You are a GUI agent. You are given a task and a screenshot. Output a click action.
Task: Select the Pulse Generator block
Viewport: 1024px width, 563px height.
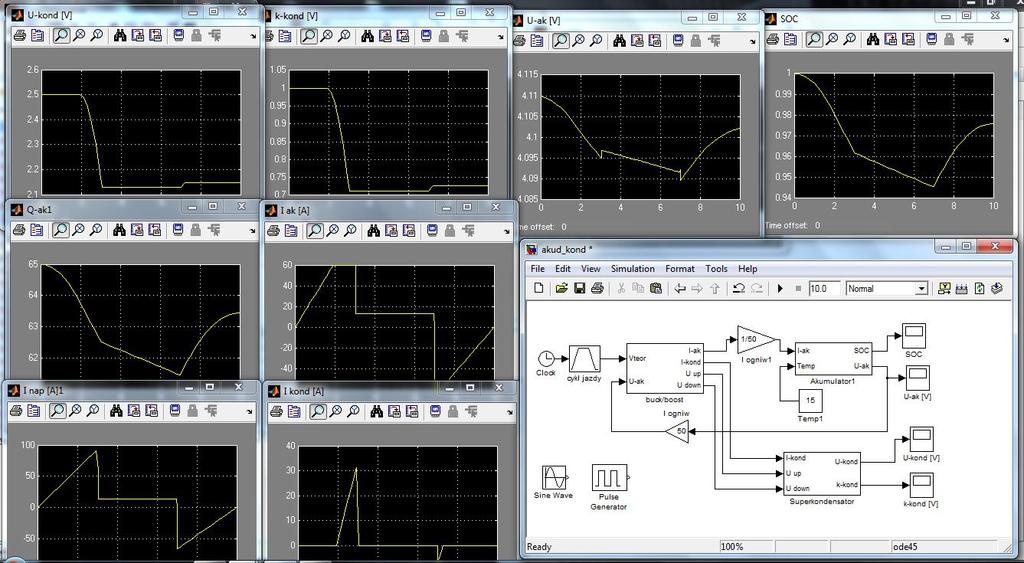pyautogui.click(x=609, y=477)
